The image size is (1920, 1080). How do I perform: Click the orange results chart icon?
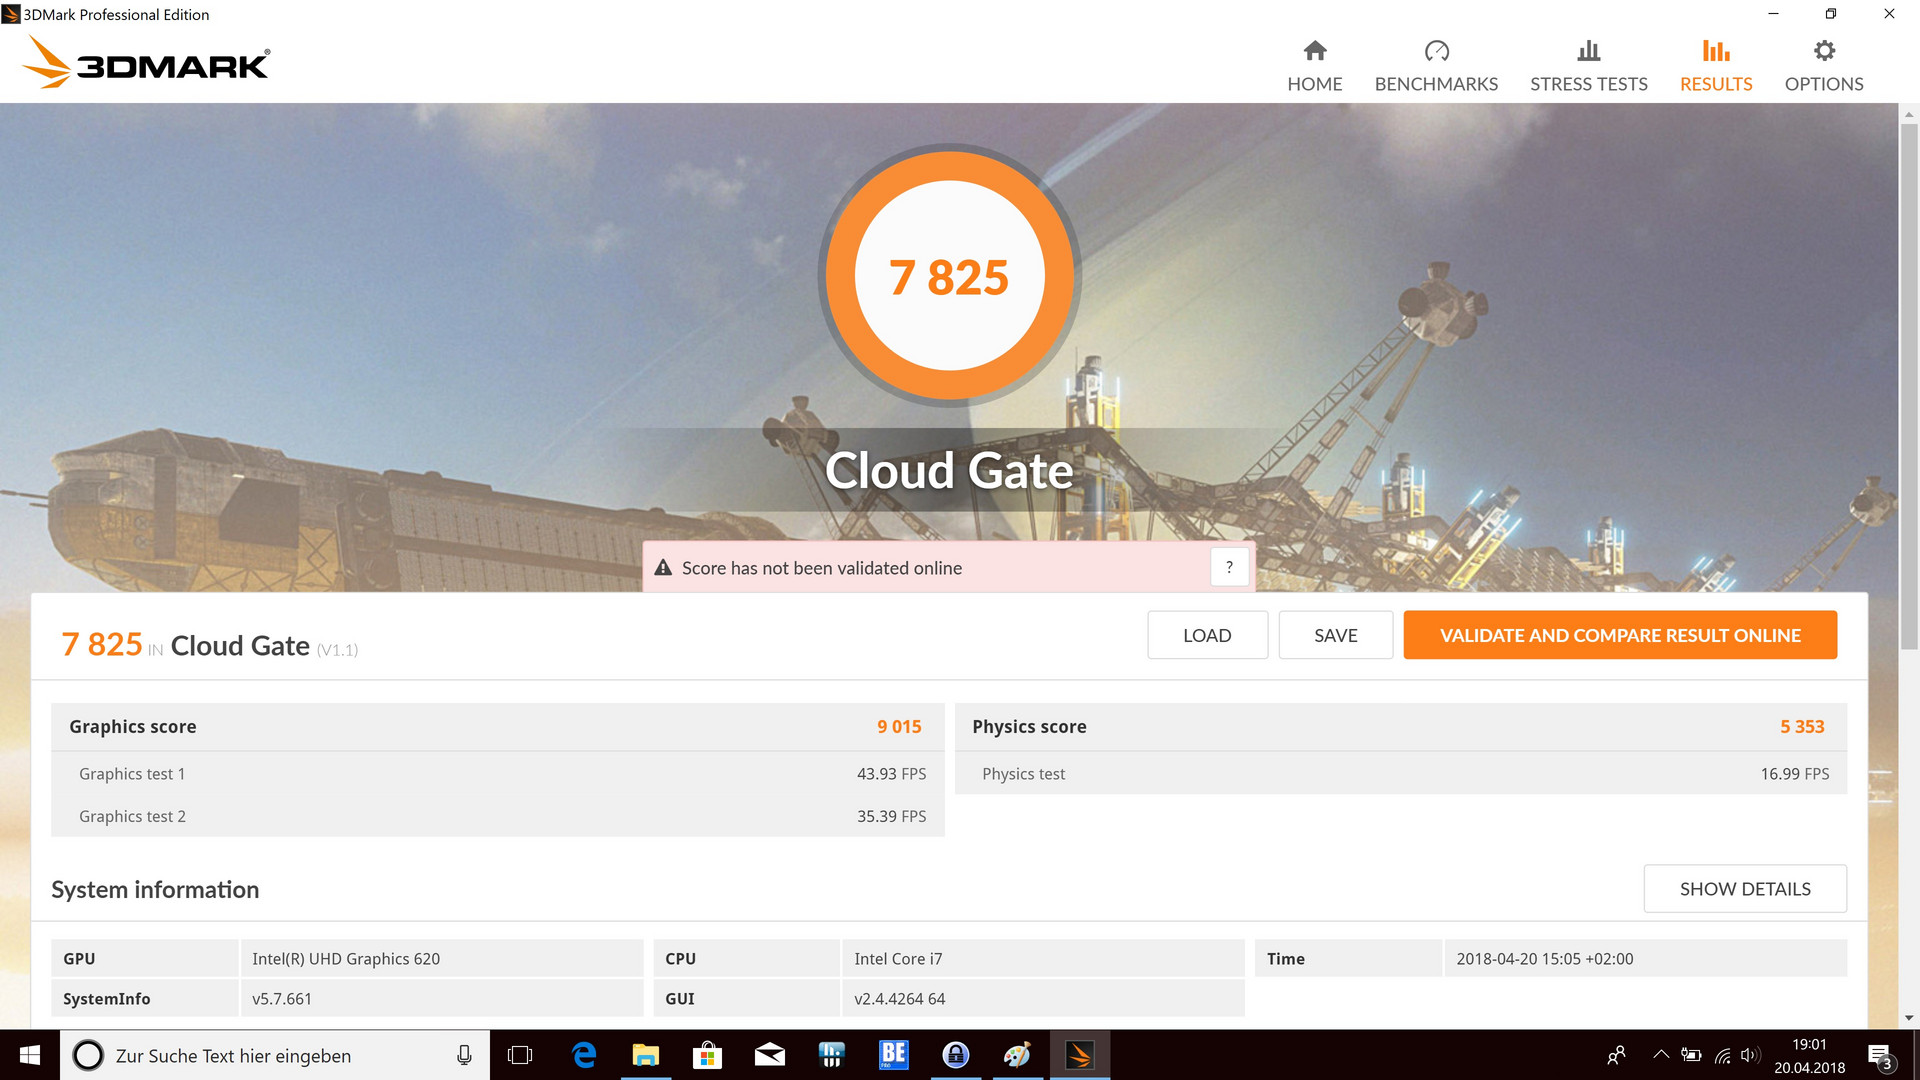coord(1716,50)
